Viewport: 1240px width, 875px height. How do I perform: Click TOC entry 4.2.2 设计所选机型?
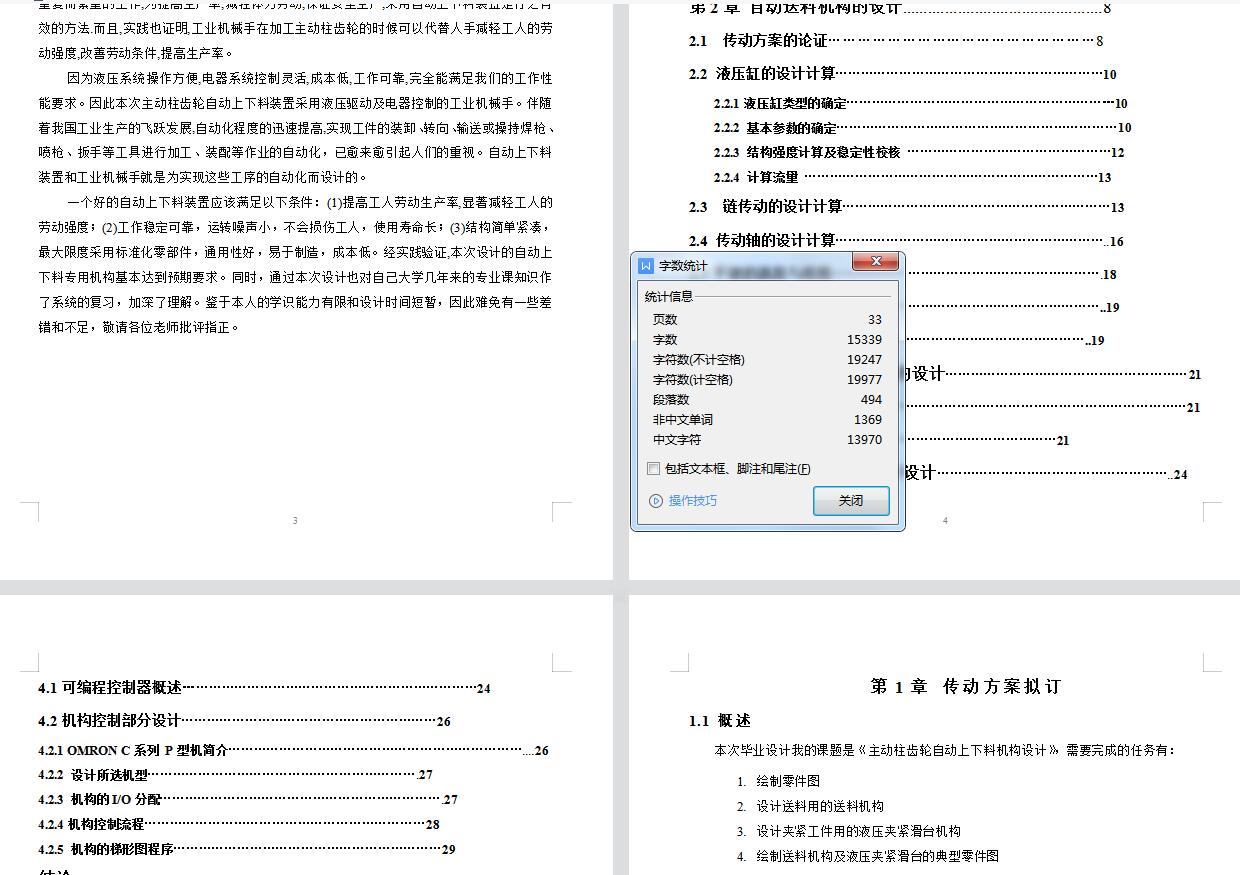236,775
